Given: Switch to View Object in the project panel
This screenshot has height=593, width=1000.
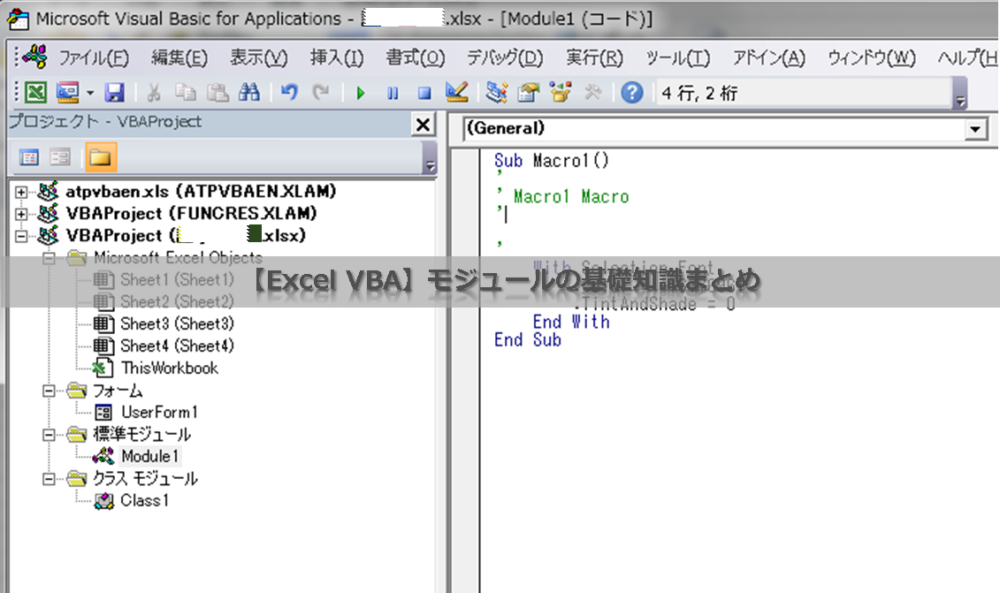Looking at the screenshot, I should (61, 157).
